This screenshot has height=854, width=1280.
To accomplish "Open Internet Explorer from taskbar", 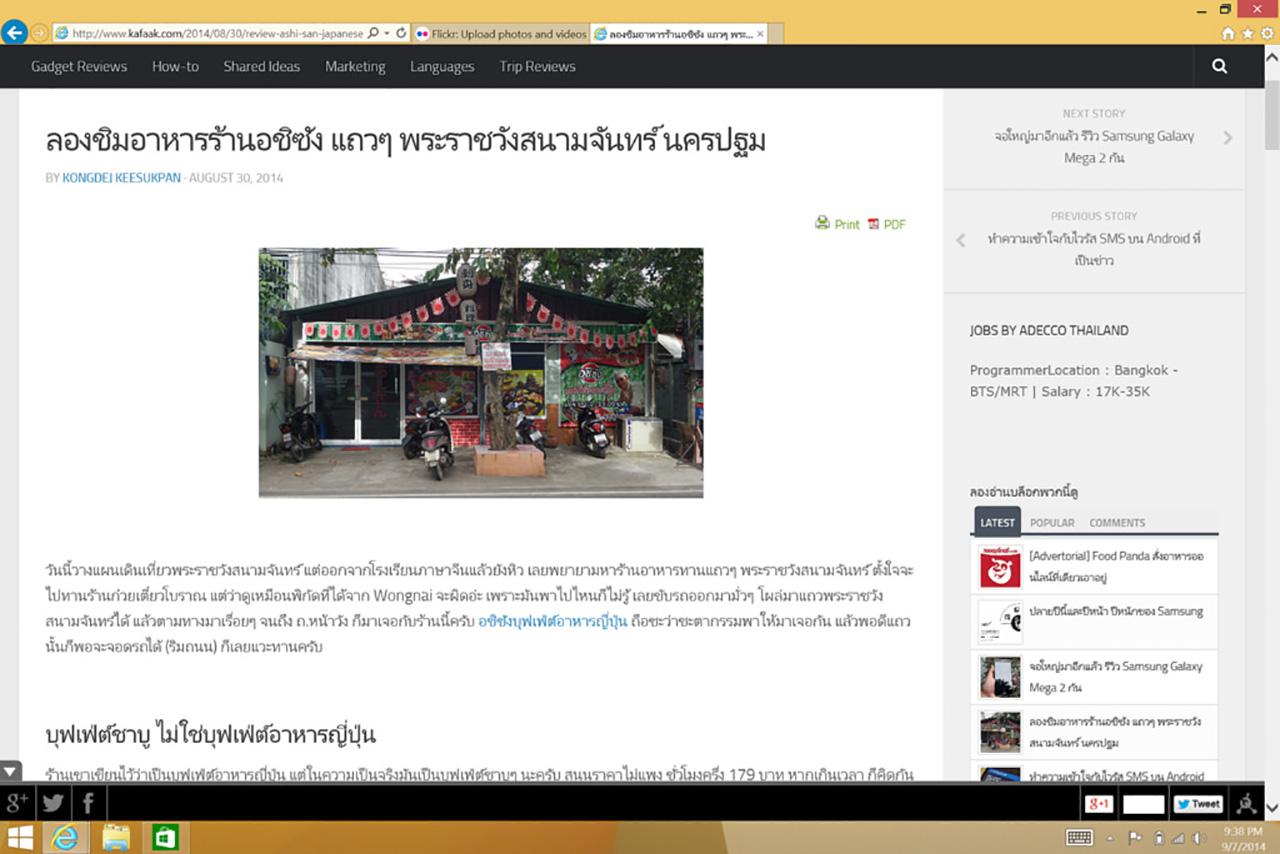I will pyautogui.click(x=64, y=838).
